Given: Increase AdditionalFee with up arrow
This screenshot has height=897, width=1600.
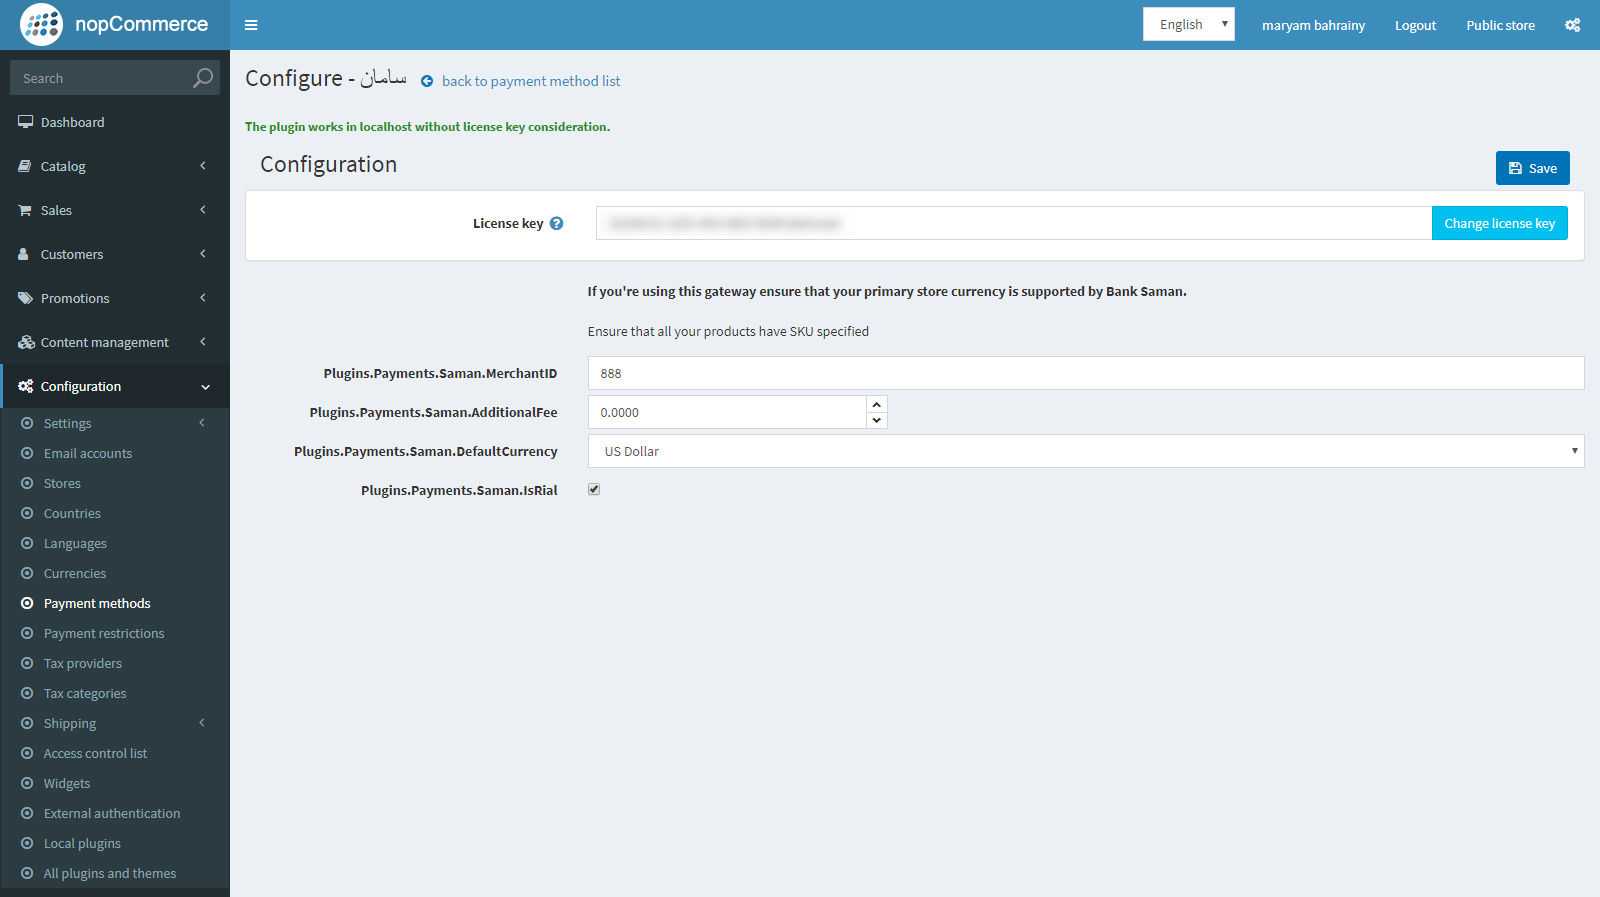Looking at the screenshot, I should [x=877, y=404].
